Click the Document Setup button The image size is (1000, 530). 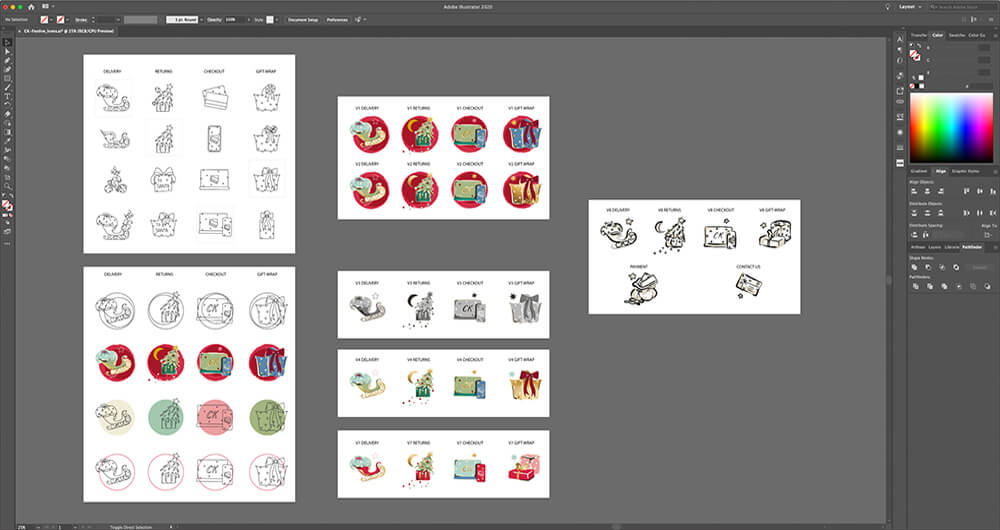[303, 19]
